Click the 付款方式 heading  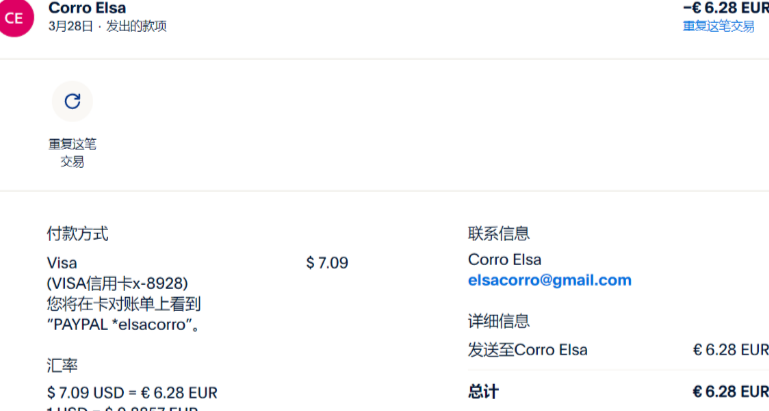click(x=77, y=233)
